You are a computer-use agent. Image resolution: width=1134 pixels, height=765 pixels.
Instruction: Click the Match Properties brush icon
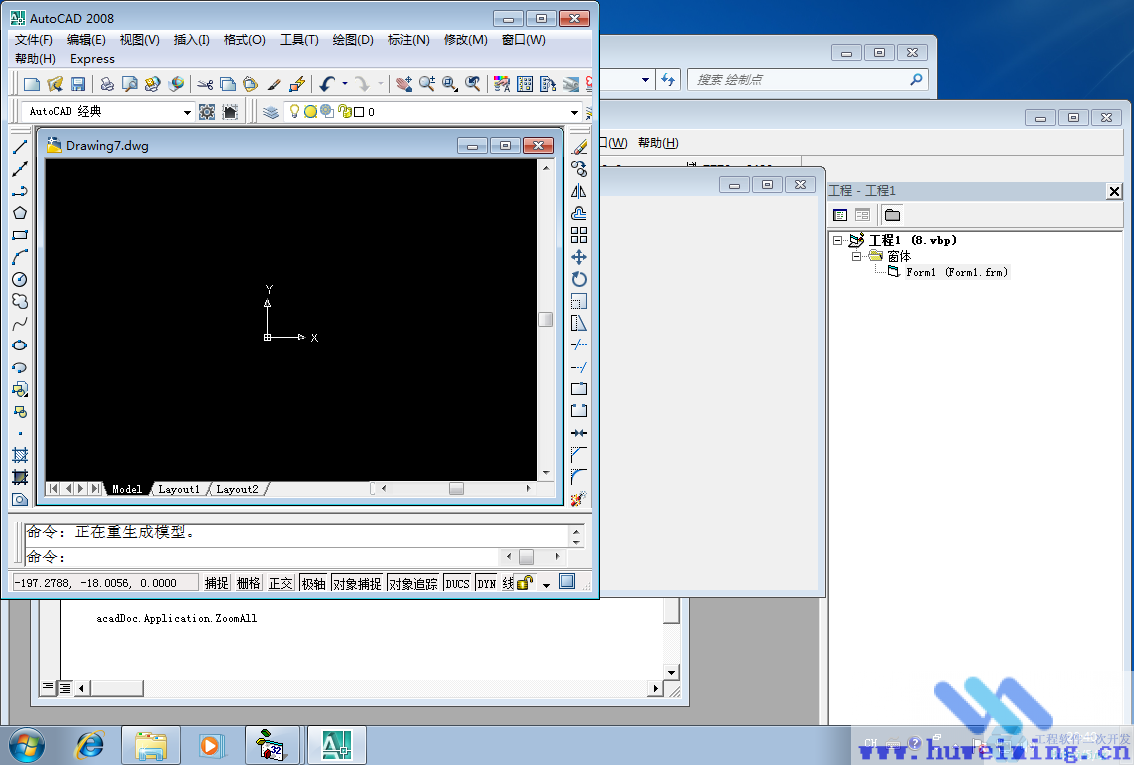pyautogui.click(x=274, y=85)
